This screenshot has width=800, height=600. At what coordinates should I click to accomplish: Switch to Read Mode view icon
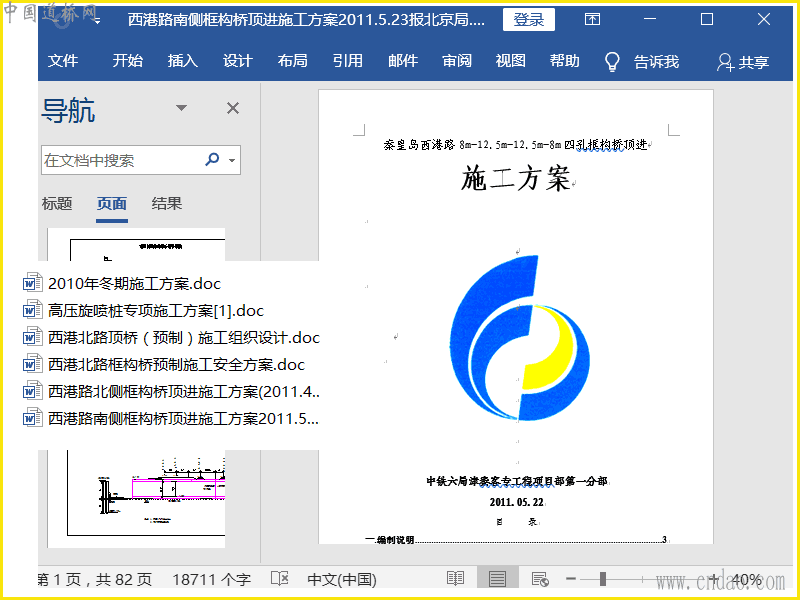click(455, 579)
